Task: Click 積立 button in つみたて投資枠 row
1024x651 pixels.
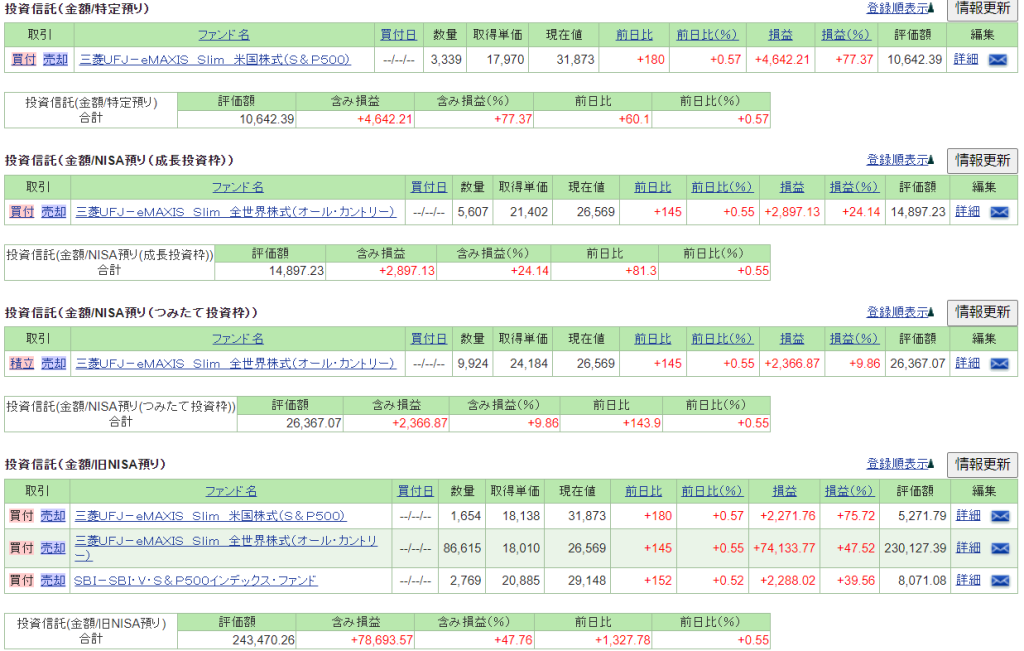Action: (22, 364)
